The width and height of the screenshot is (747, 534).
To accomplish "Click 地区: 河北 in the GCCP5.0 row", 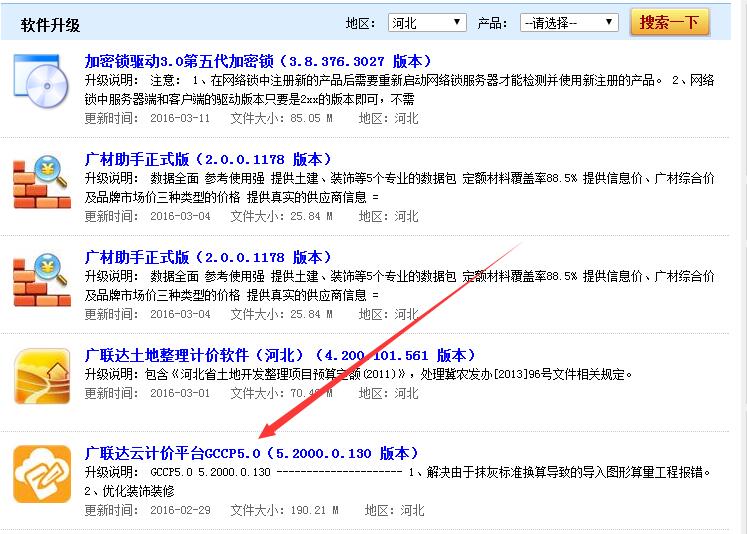I will click(394, 510).
